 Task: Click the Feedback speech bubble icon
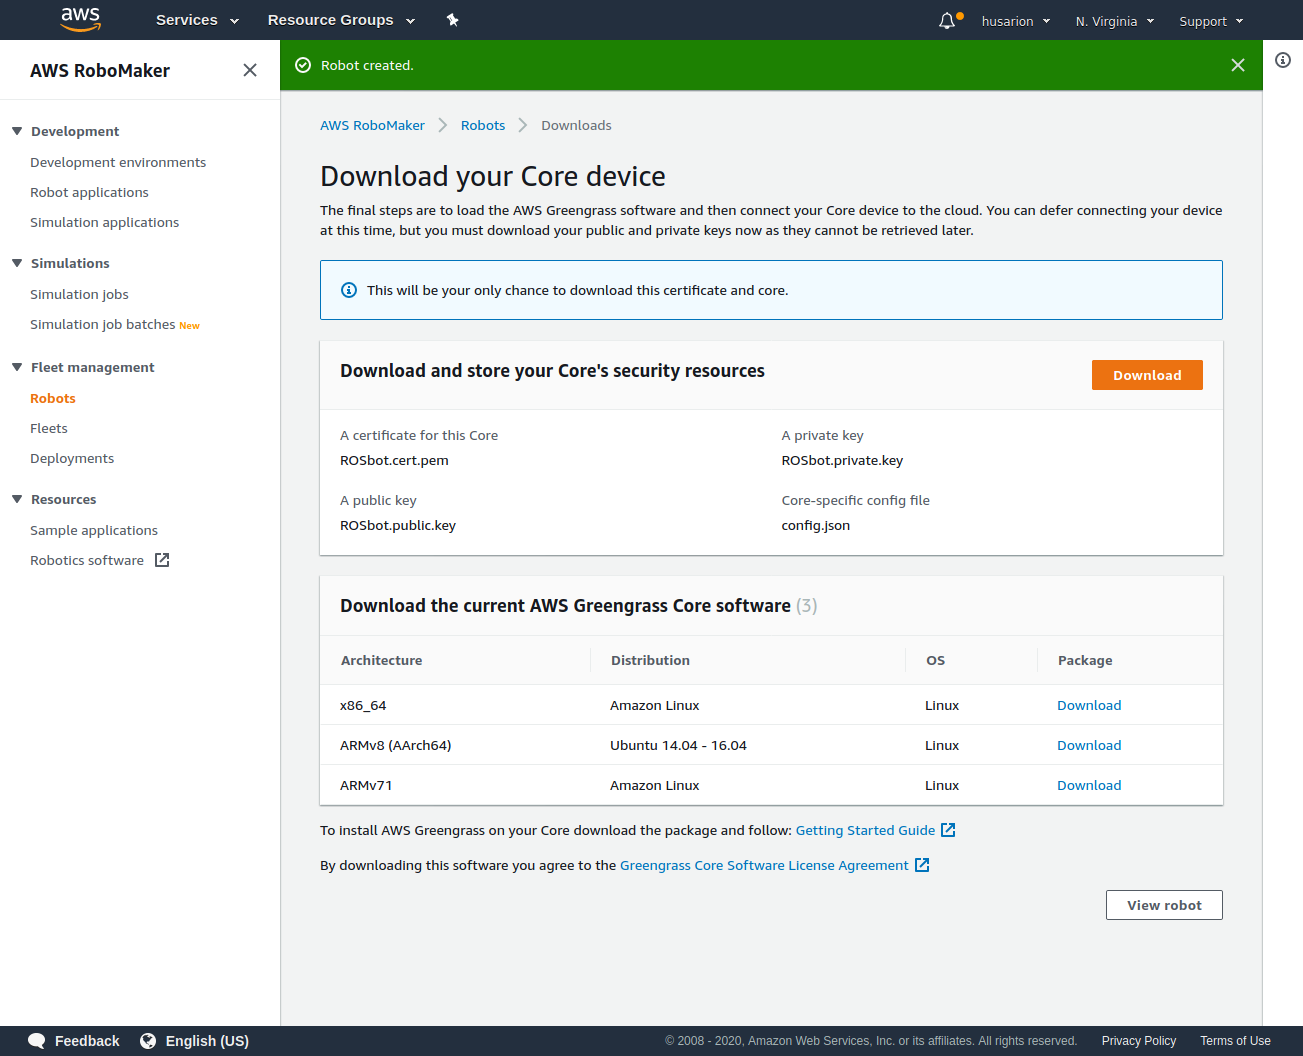(37, 1041)
